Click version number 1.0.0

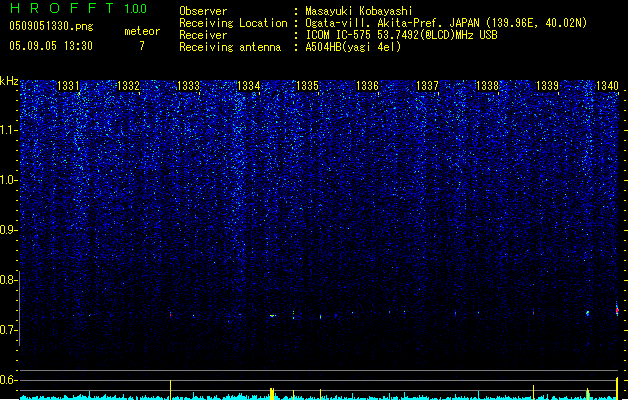135,8
